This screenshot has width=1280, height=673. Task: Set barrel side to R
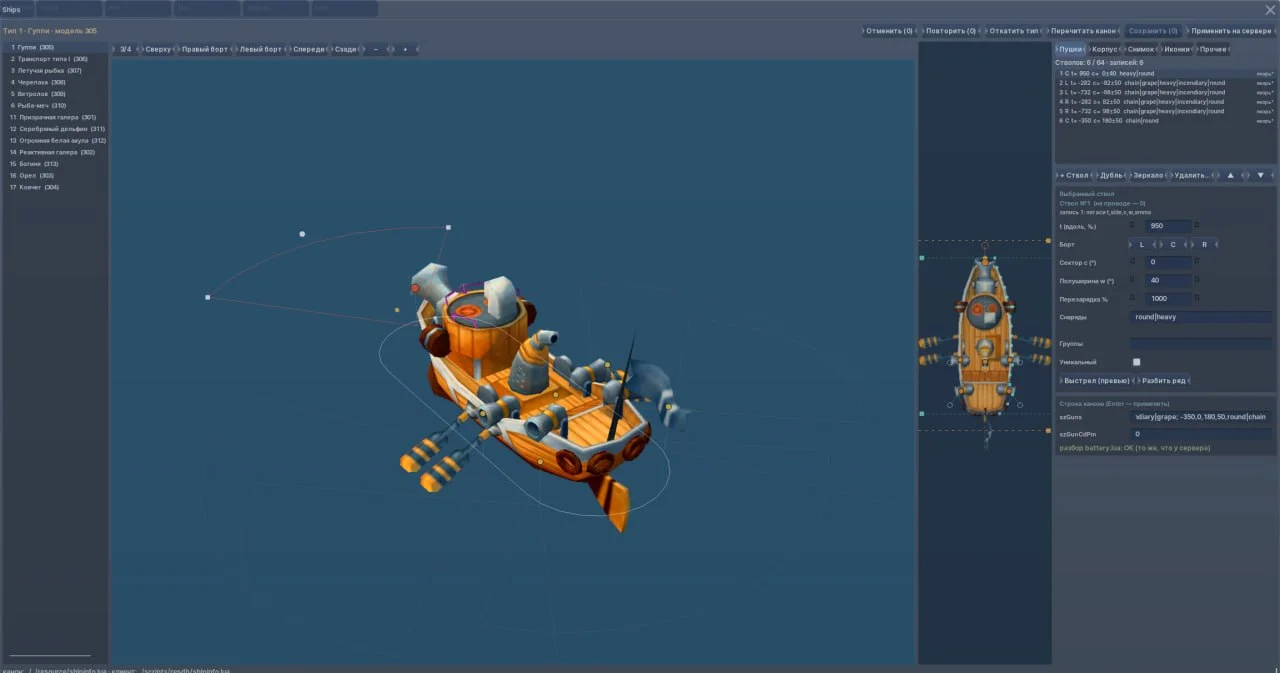click(1204, 244)
